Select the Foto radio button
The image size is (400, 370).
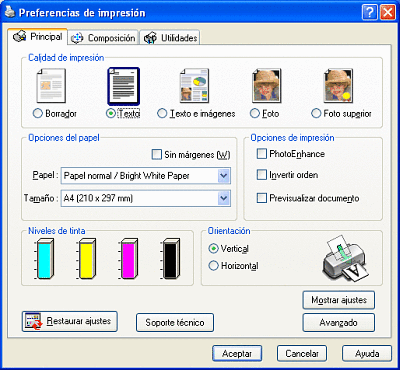[255, 114]
